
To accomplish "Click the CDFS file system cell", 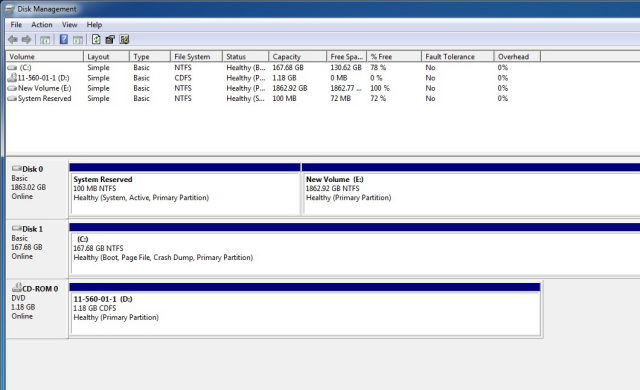I will 183,78.
